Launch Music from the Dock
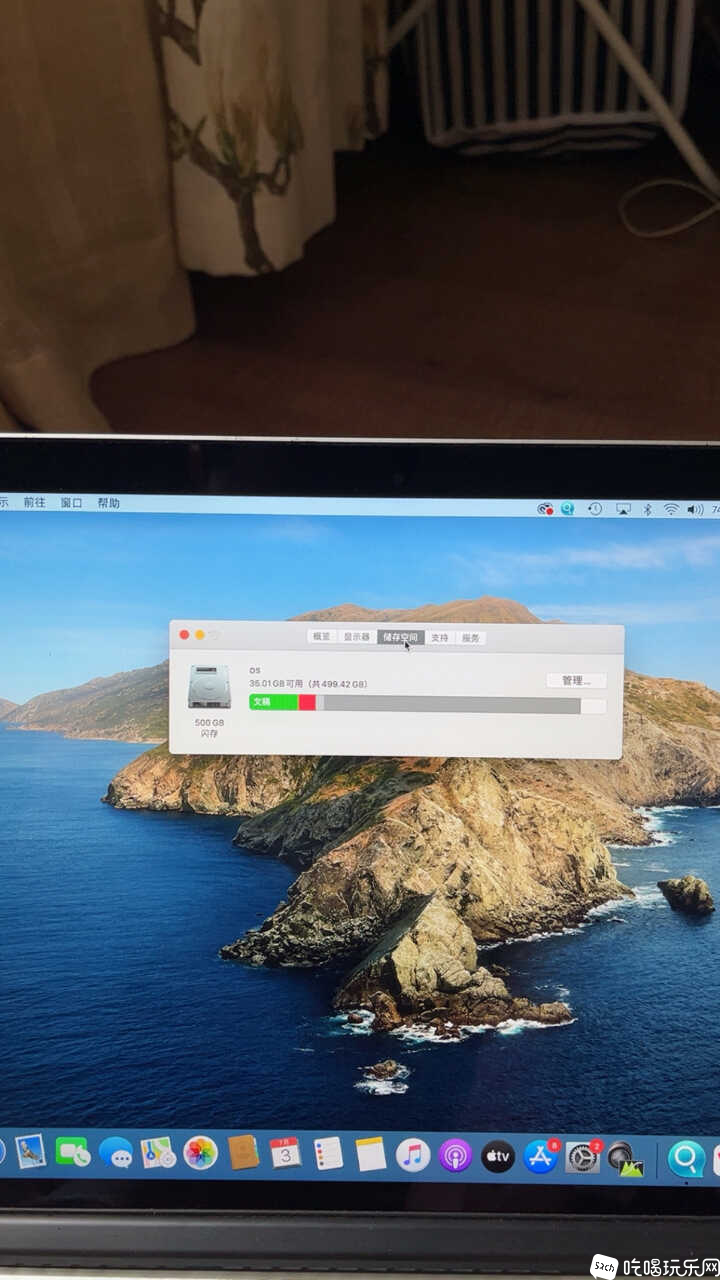 413,1155
